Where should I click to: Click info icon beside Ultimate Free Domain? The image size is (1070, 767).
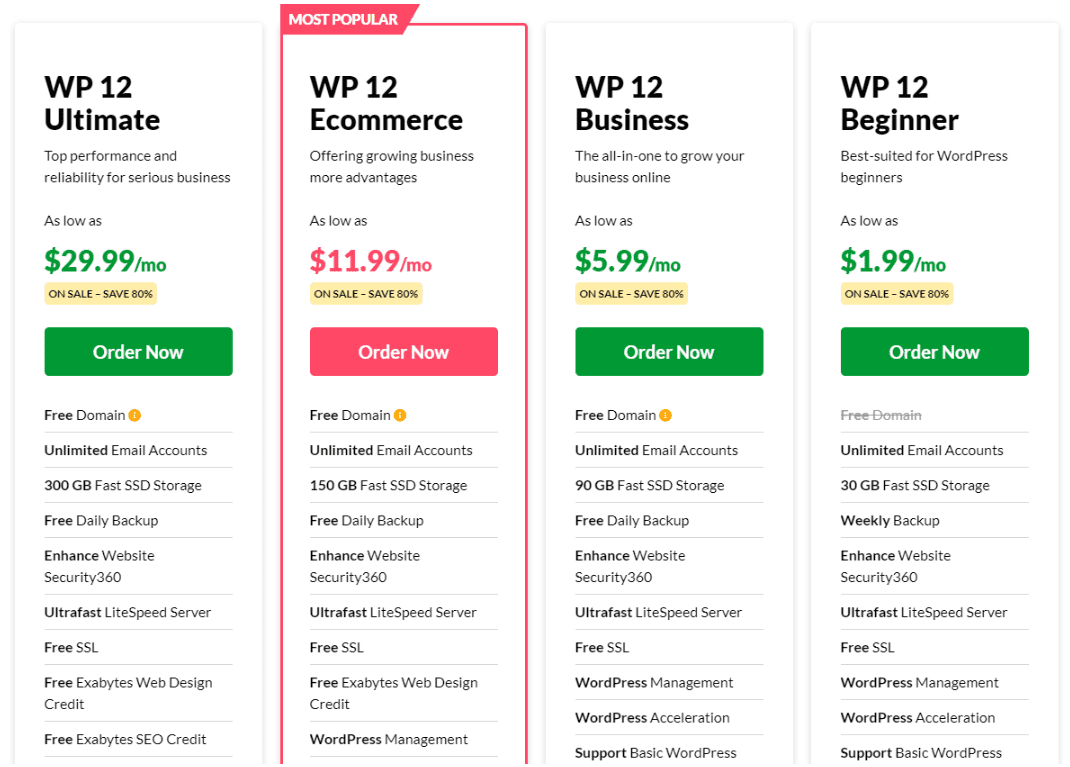(x=135, y=415)
